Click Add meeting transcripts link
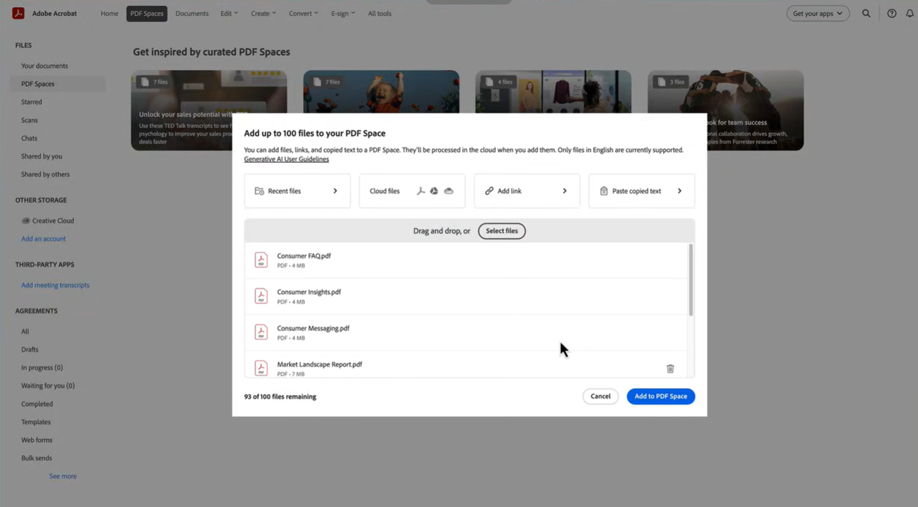The image size is (918, 507). tap(56, 285)
